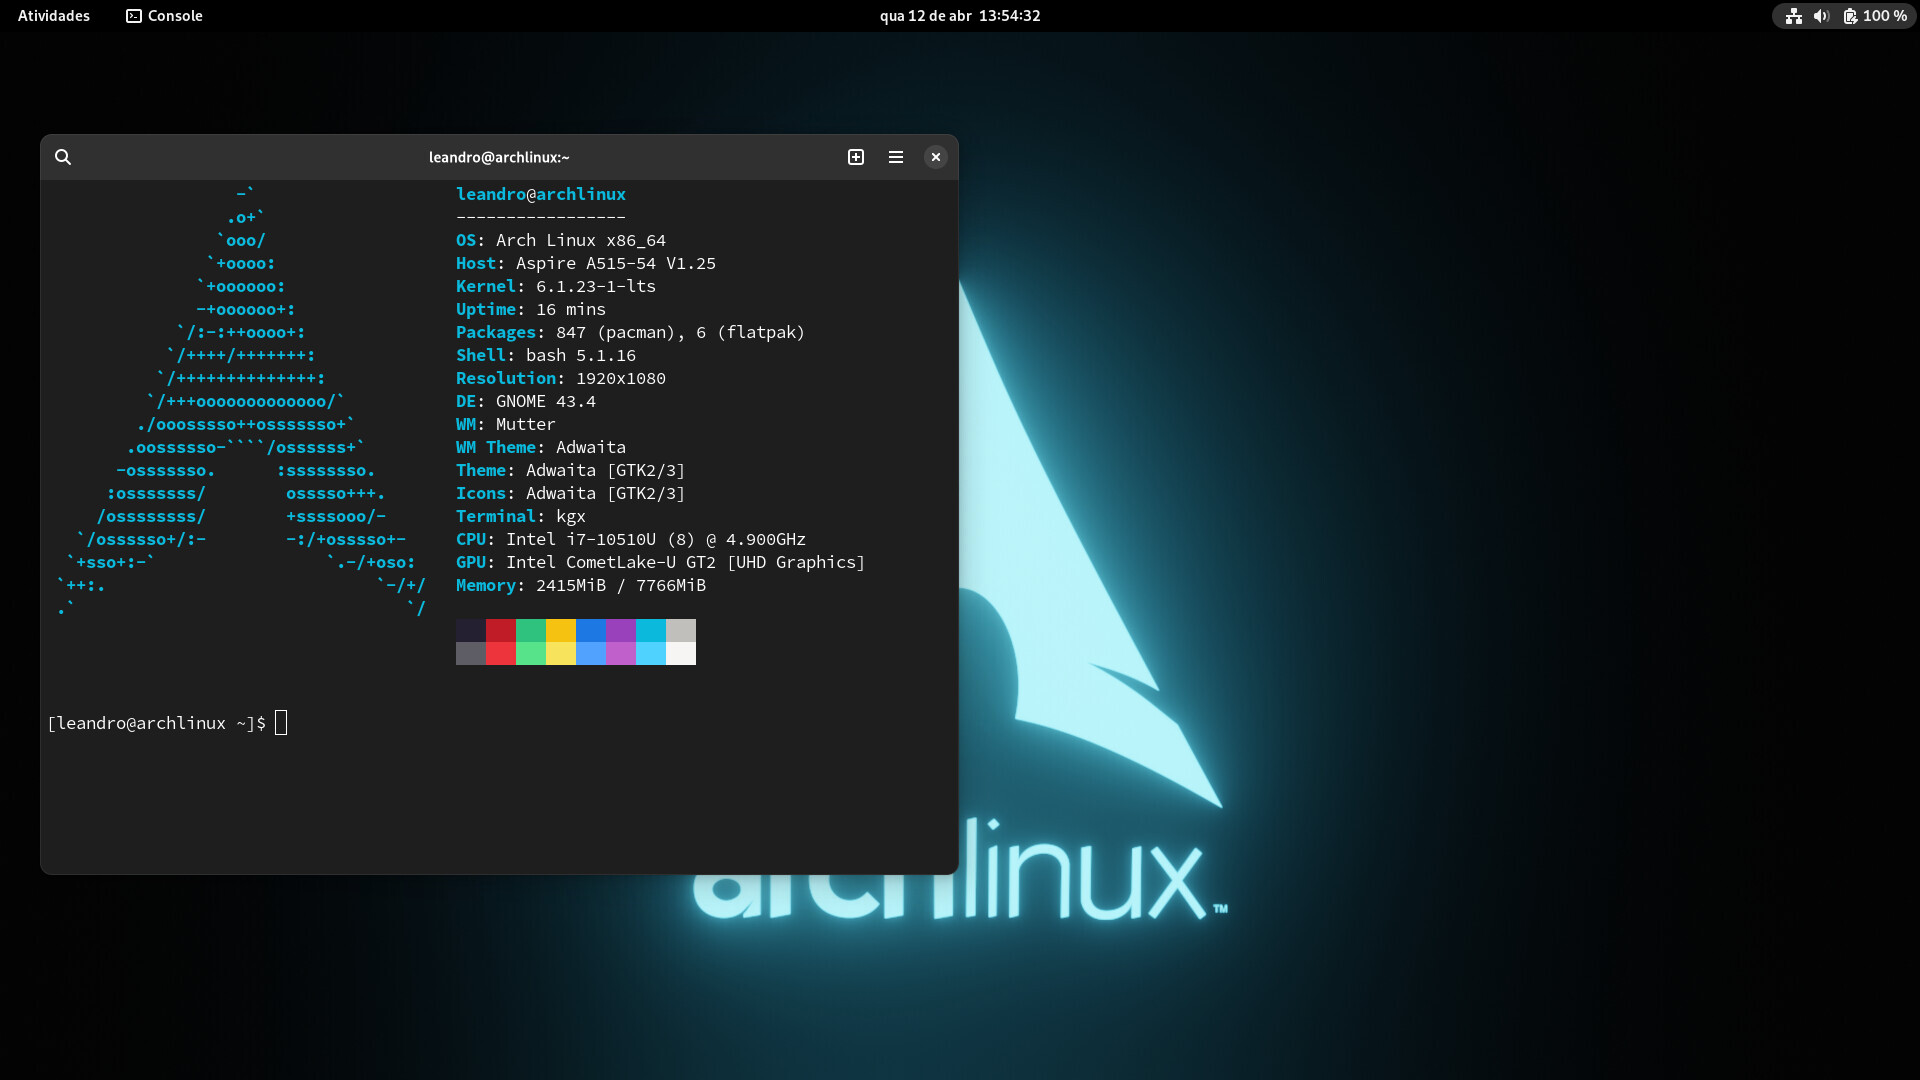
Task: Click the terminal prompt input cursor
Action: [281, 723]
